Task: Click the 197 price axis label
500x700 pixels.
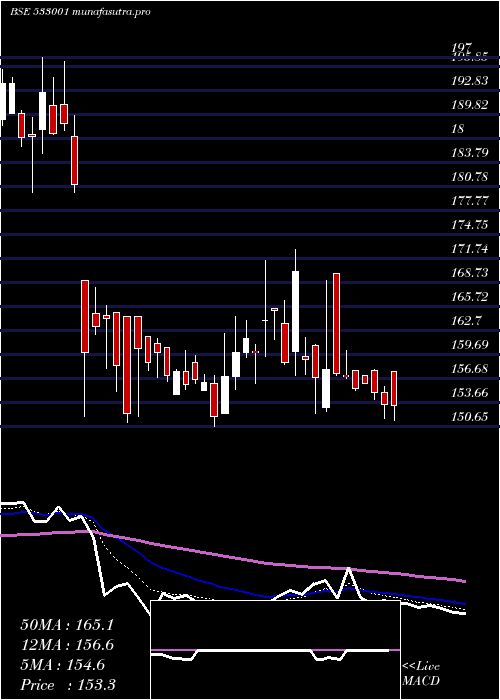Action: click(461, 48)
